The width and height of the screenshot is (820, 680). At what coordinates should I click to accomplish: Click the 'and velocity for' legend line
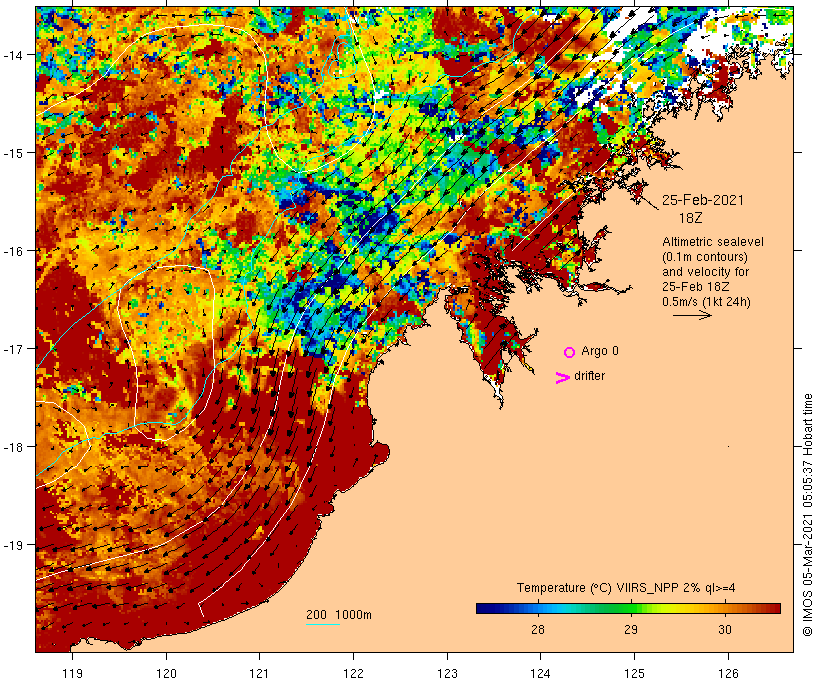click(705, 271)
